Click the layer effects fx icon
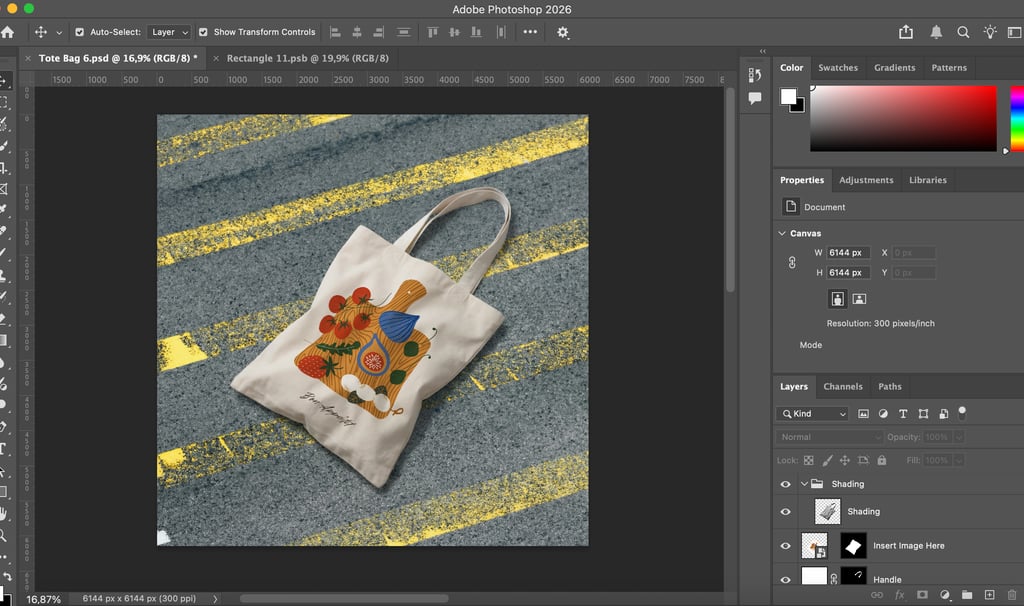Screen dimensions: 1024x606 pos(899,595)
